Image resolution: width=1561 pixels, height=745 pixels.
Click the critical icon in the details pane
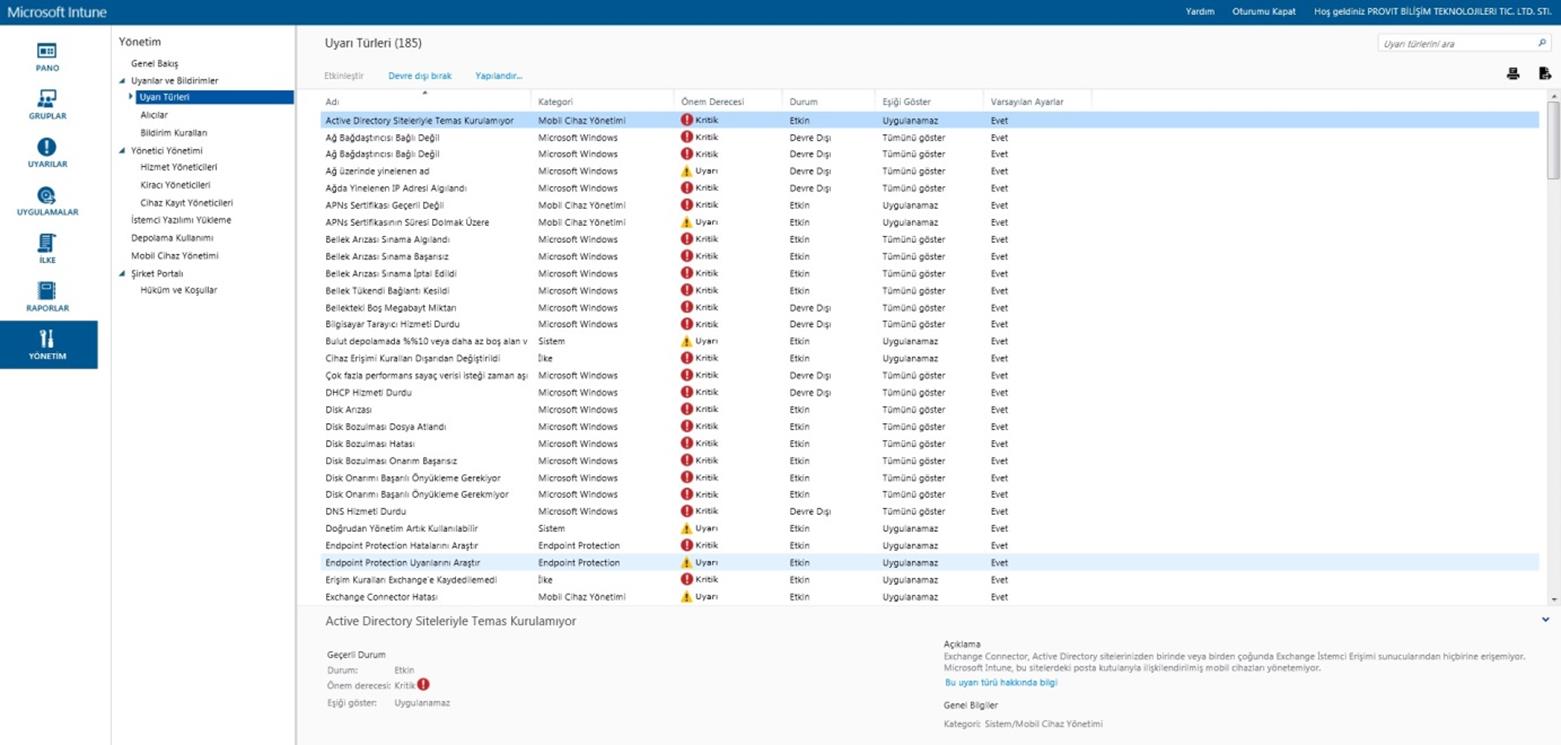423,685
